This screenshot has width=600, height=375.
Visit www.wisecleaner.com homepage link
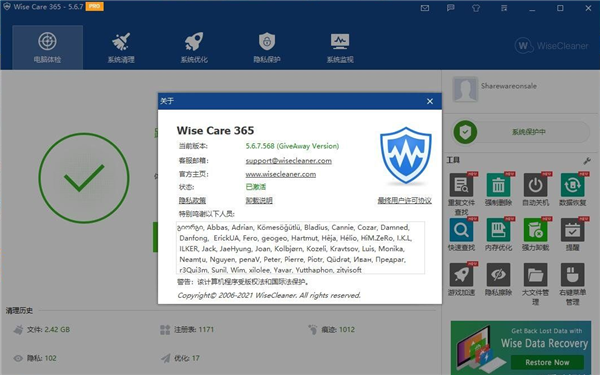pos(280,174)
